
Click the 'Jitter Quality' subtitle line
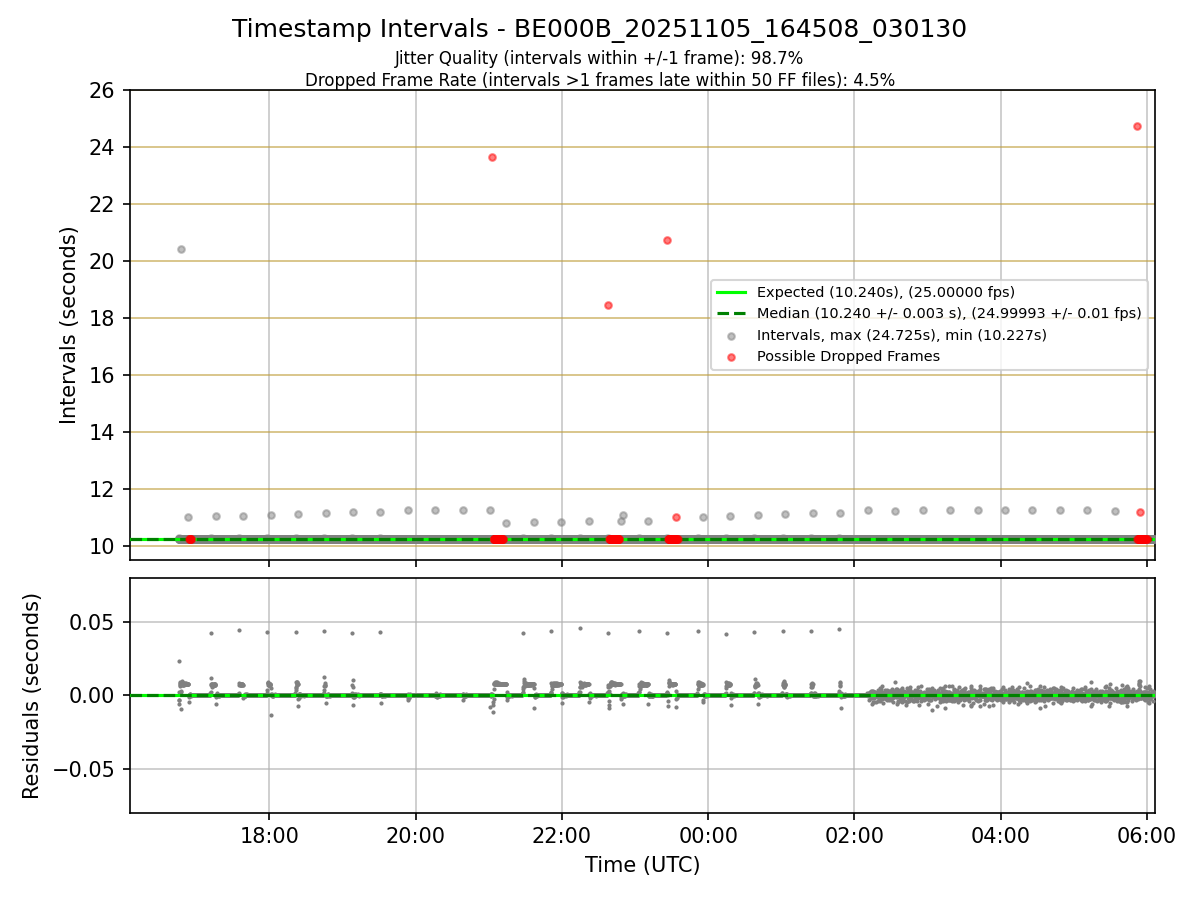coord(599,58)
